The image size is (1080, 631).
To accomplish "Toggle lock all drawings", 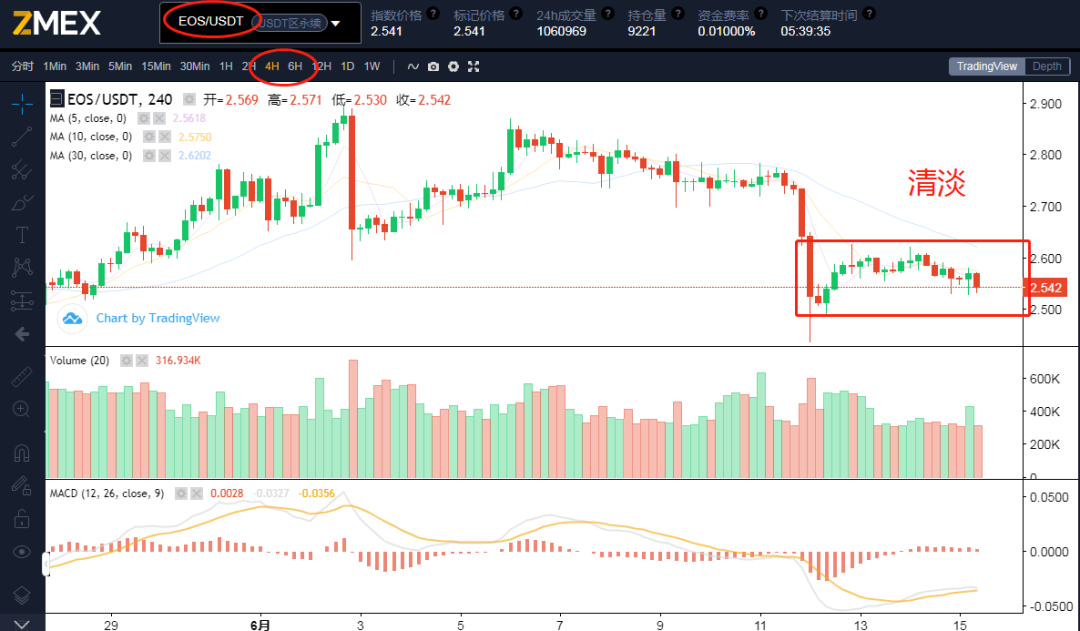I will click(21, 518).
